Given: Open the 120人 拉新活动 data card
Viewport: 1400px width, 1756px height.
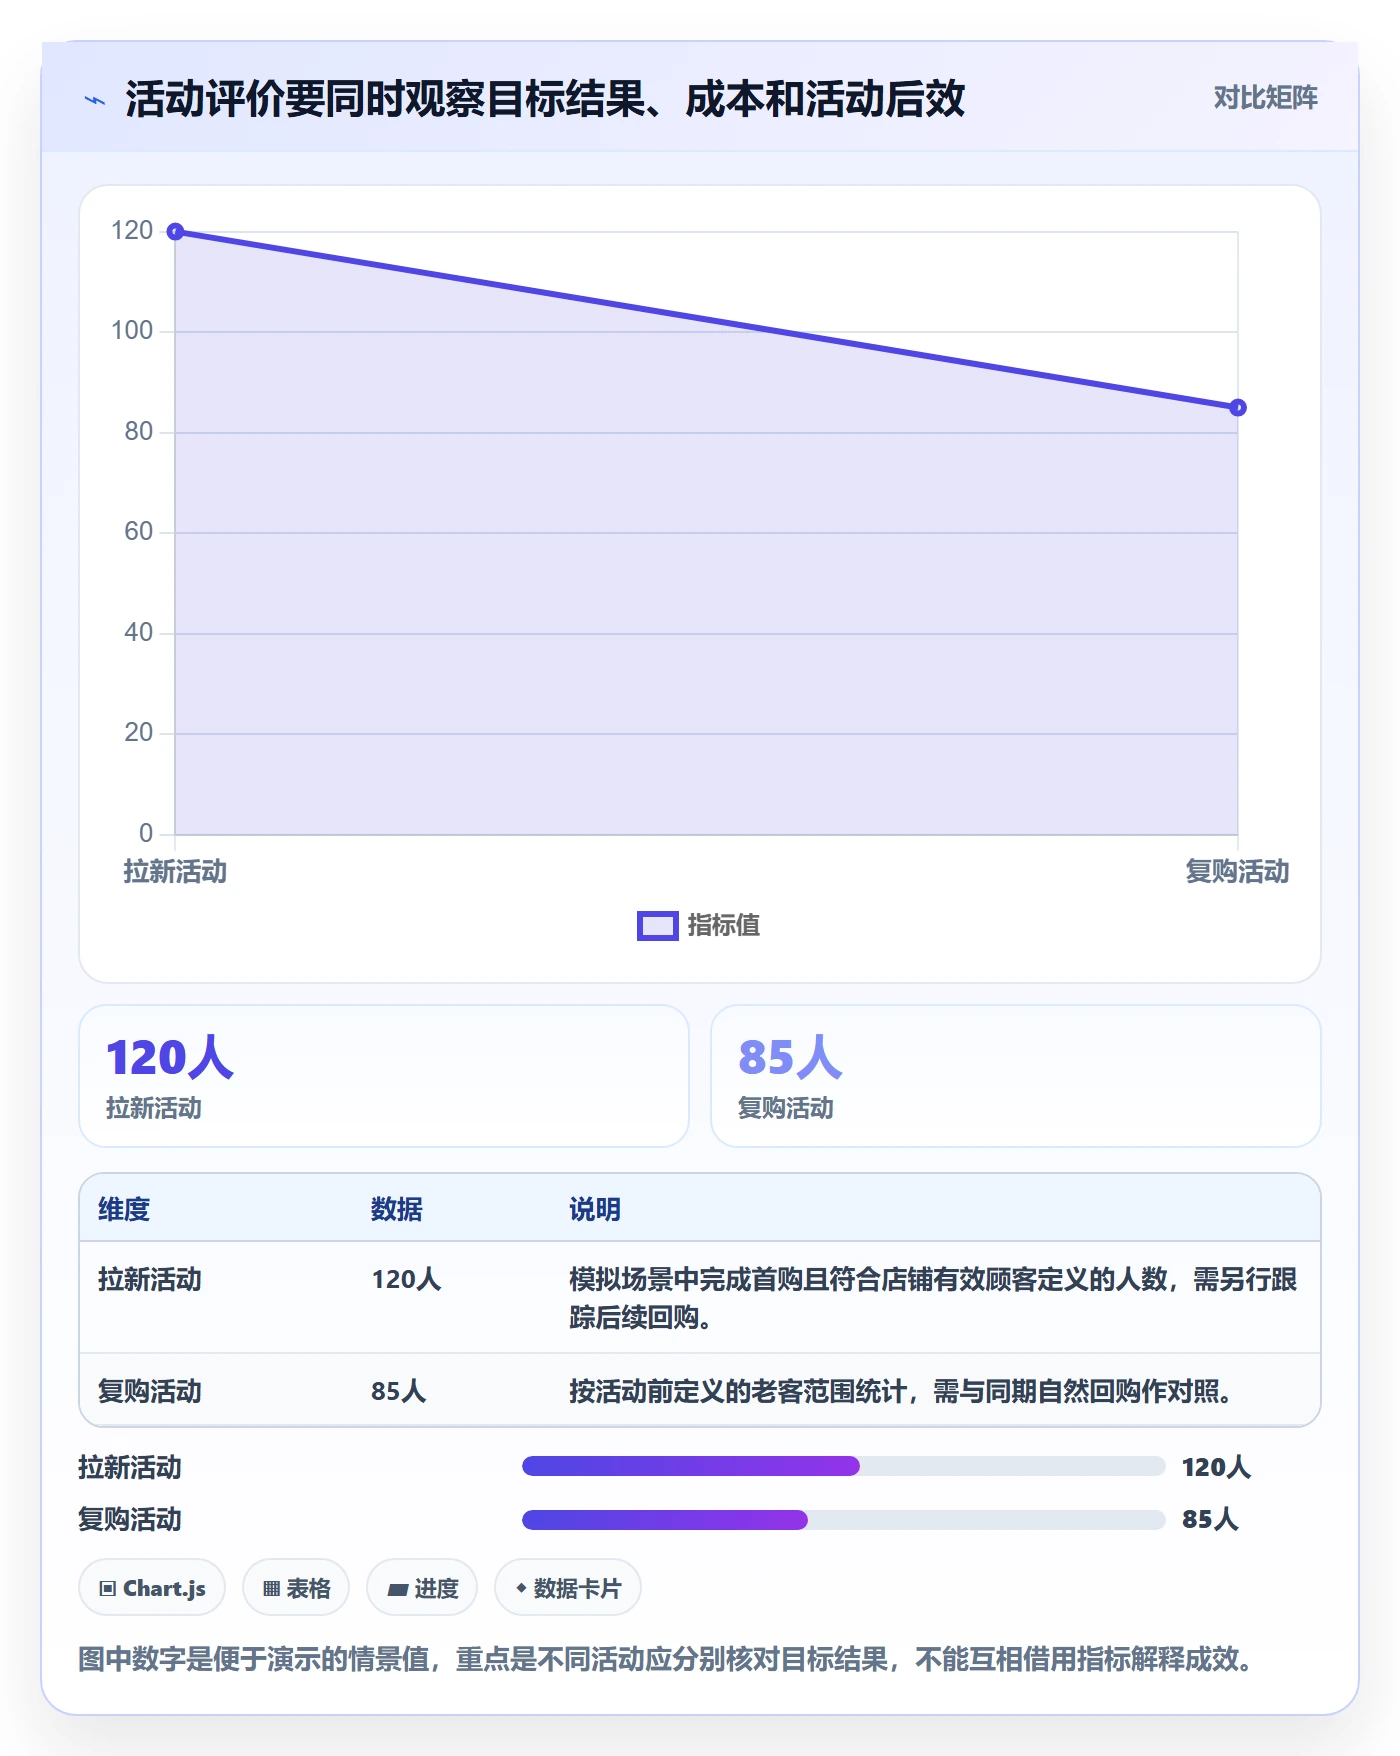Looking at the screenshot, I should click(384, 1076).
